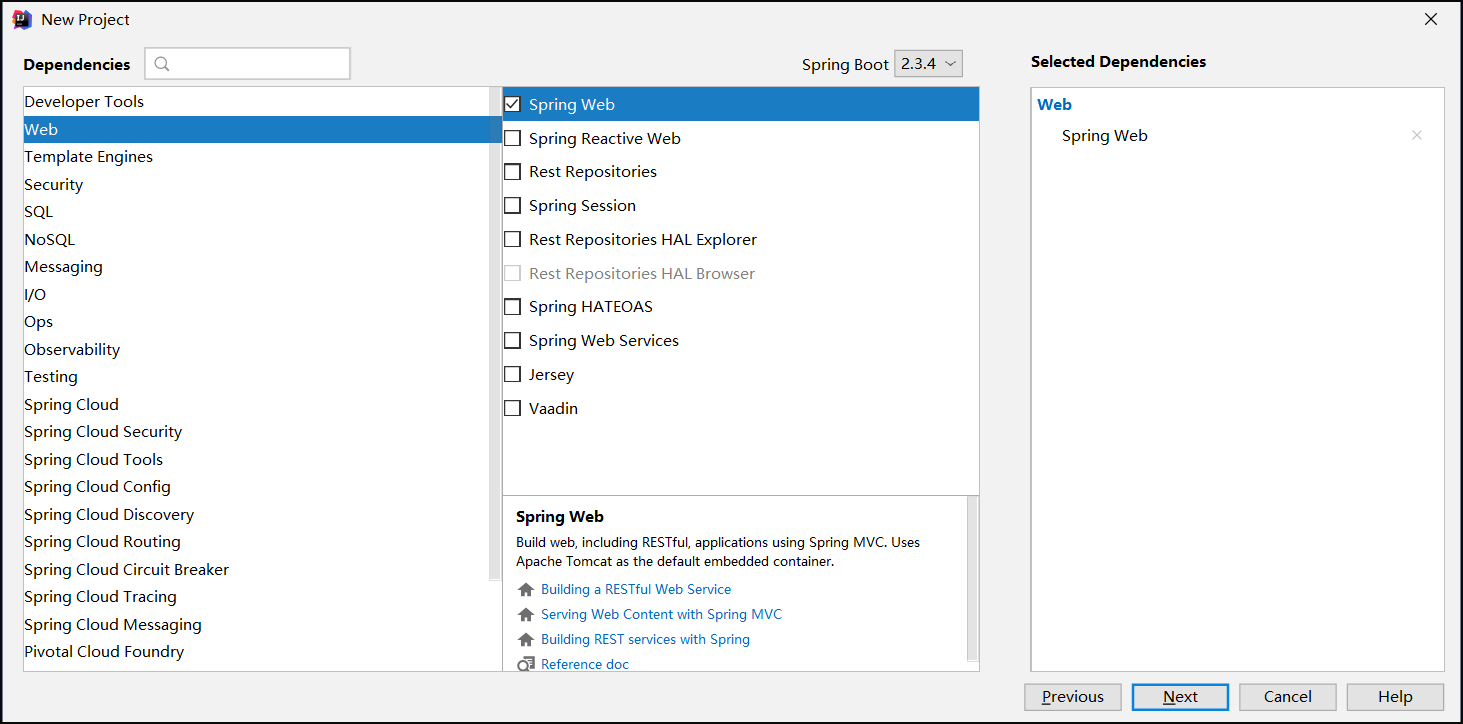Check the Spring Reactive Web checkbox
1463x724 pixels.
click(512, 138)
